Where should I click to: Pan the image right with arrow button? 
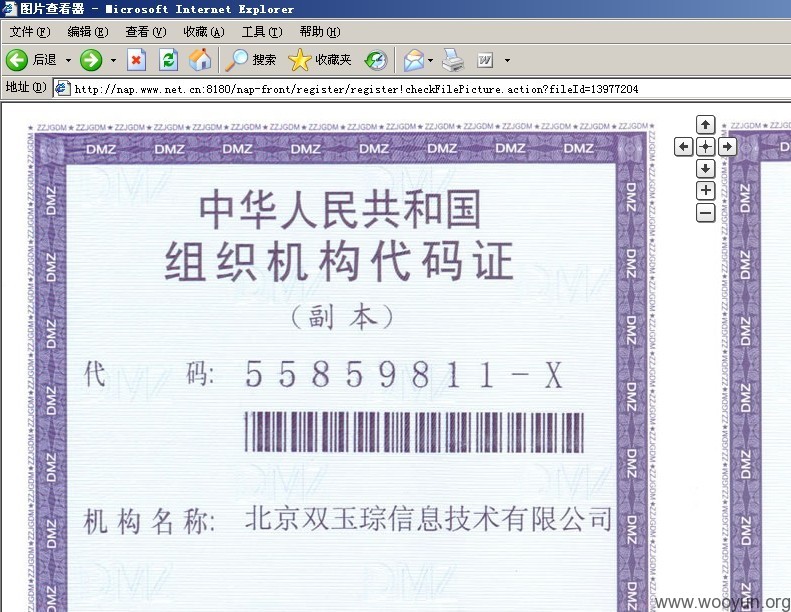727,147
